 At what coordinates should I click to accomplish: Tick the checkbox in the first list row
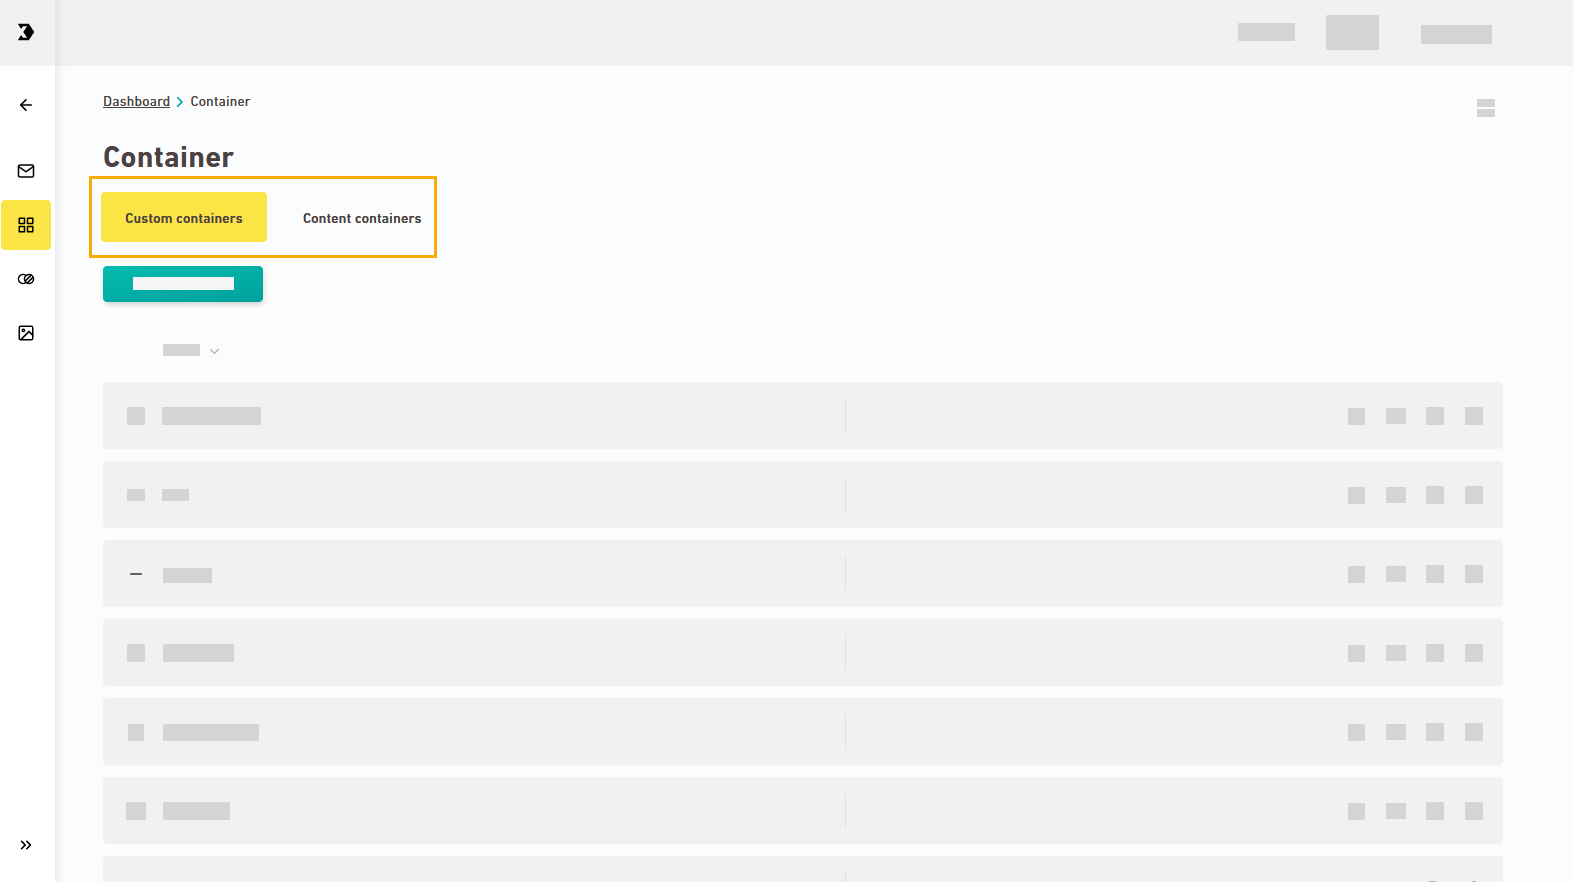pyautogui.click(x=136, y=416)
